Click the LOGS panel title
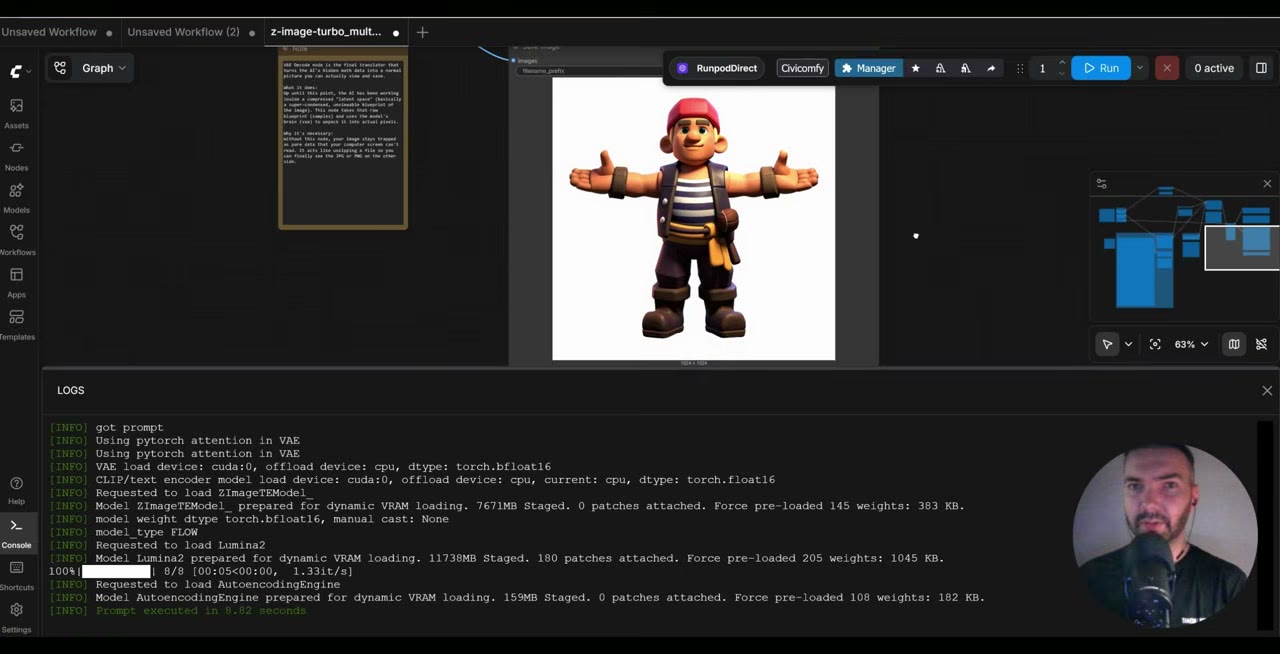1280x654 pixels. (71, 391)
